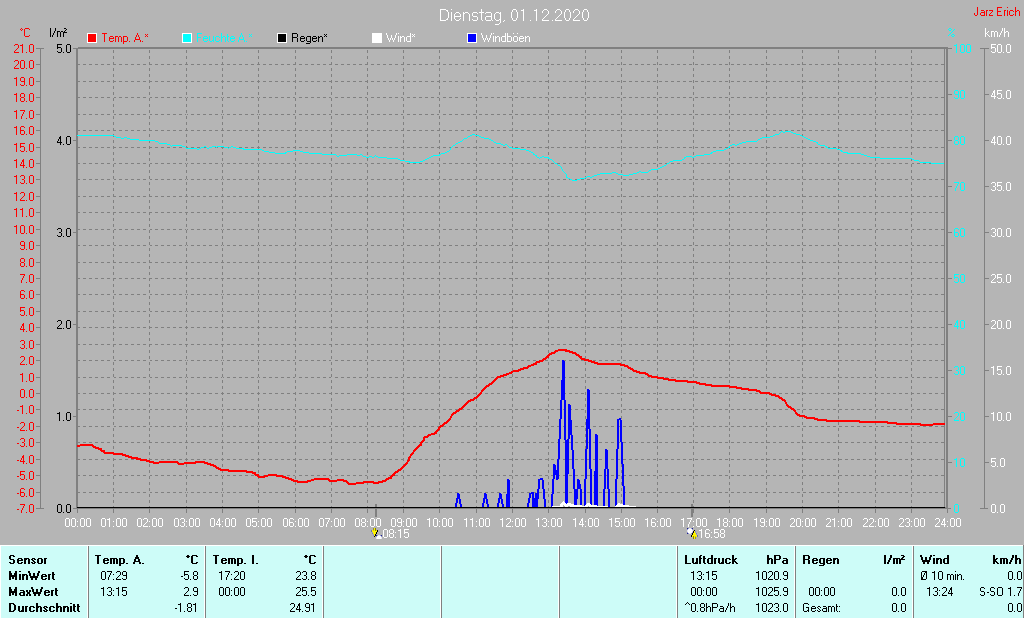Select the 'Temp. A.*' legend label
The width and height of the screenshot is (1024, 618).
(x=125, y=38)
